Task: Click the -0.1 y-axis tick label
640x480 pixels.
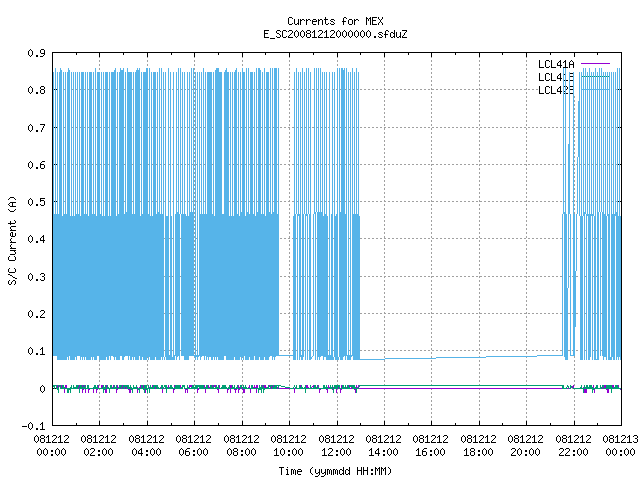Action: [34, 426]
